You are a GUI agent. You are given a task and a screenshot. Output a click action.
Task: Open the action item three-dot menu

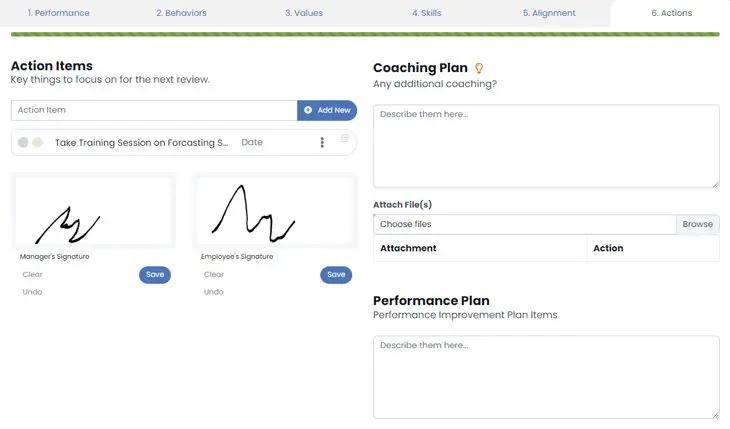tap(322, 142)
